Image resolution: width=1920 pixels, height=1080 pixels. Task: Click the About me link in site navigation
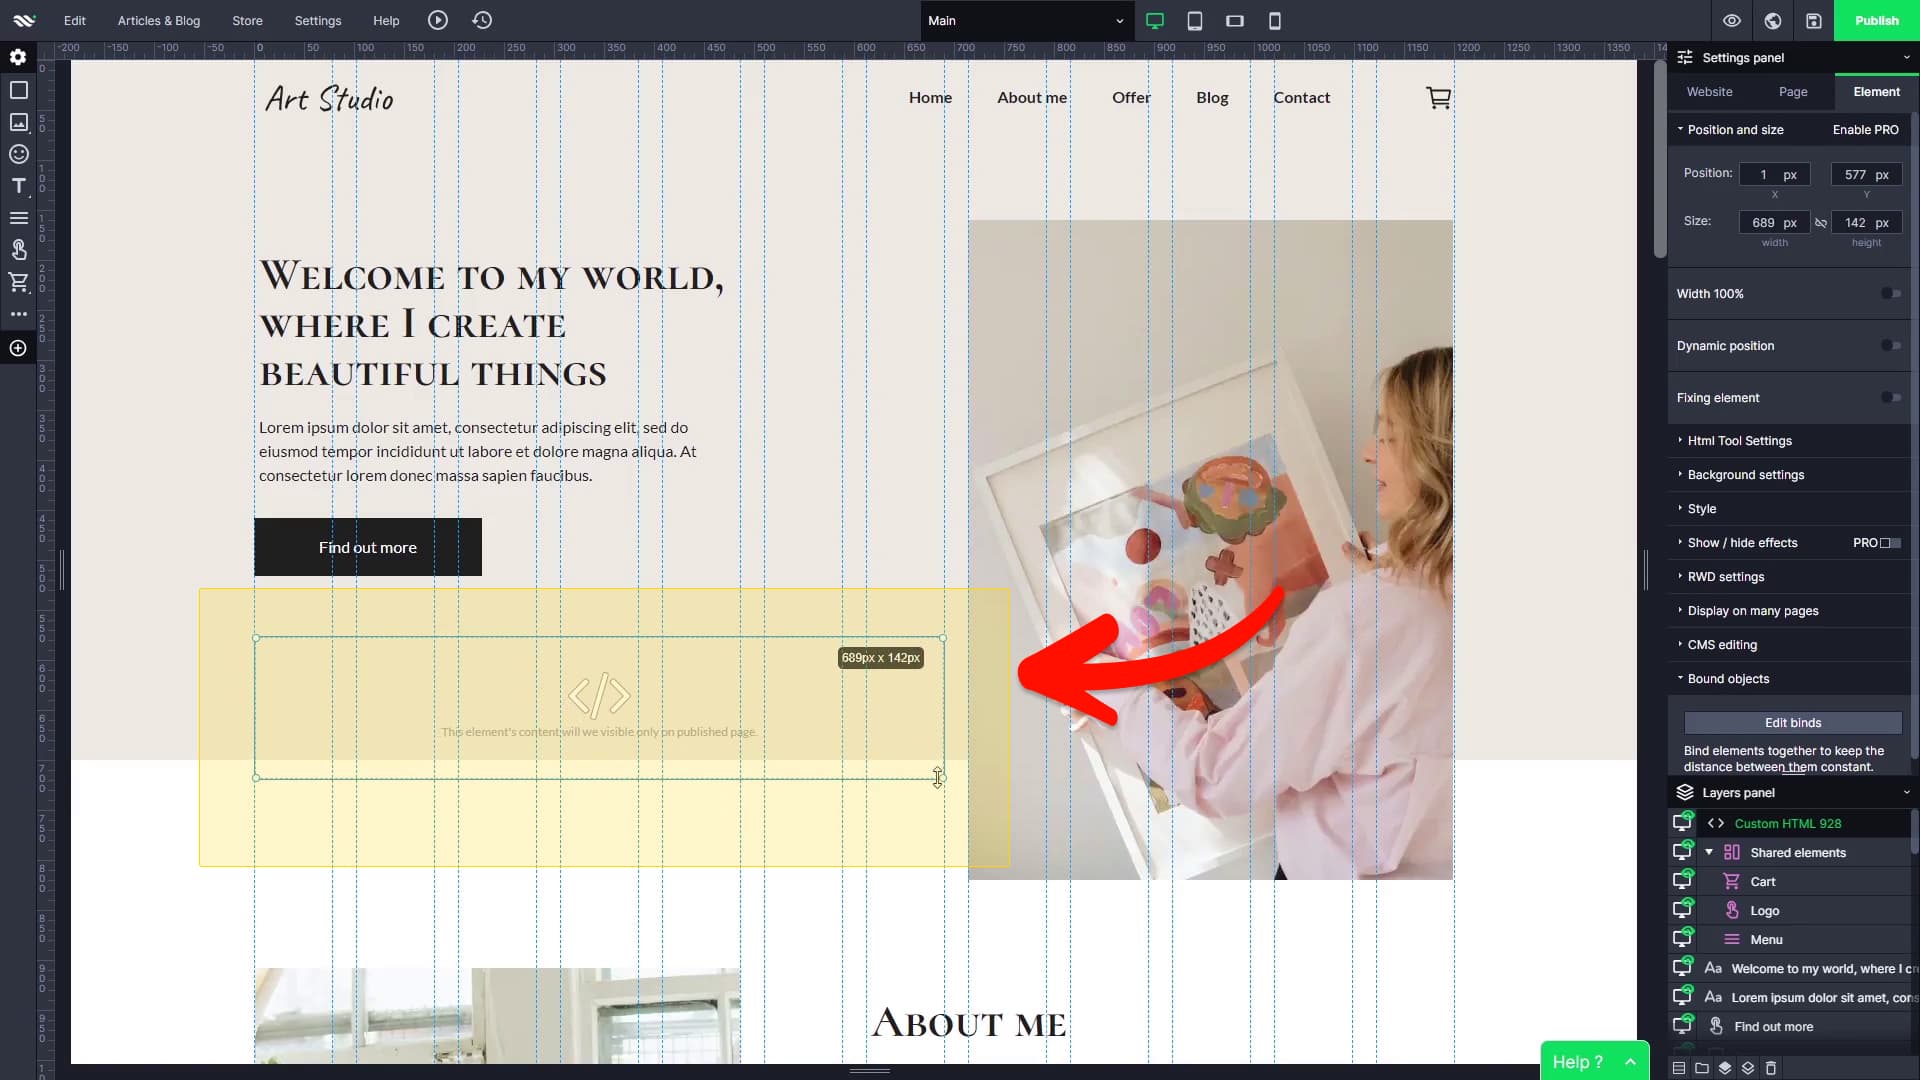point(1032,97)
